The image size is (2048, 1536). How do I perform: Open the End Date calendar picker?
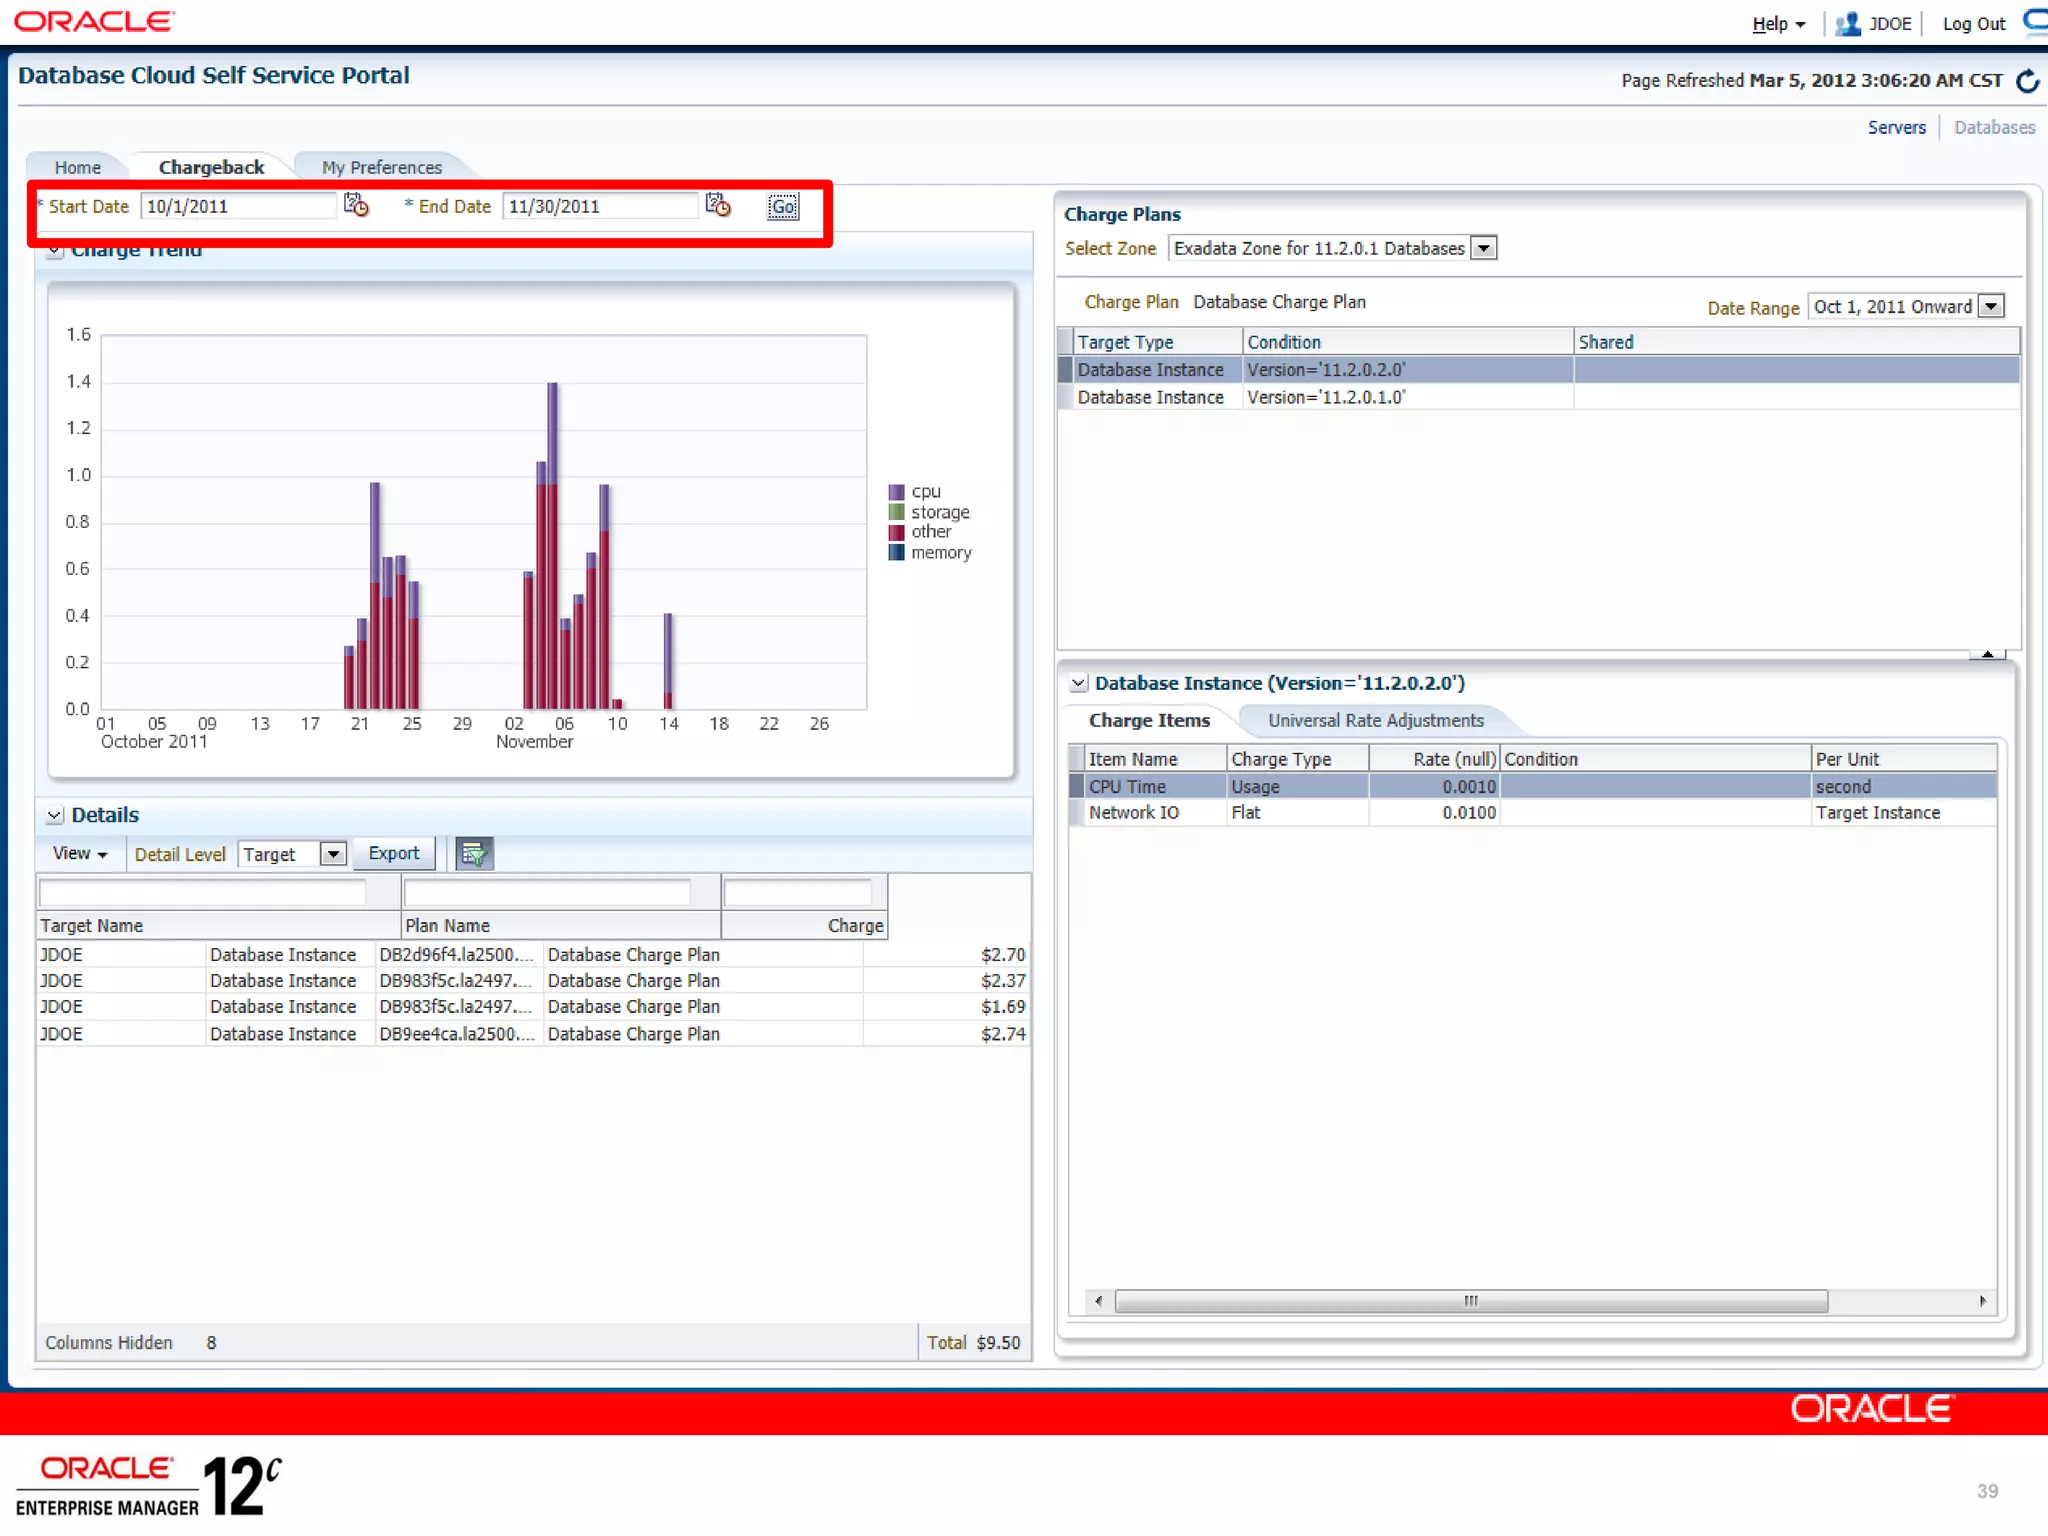pyautogui.click(x=718, y=206)
